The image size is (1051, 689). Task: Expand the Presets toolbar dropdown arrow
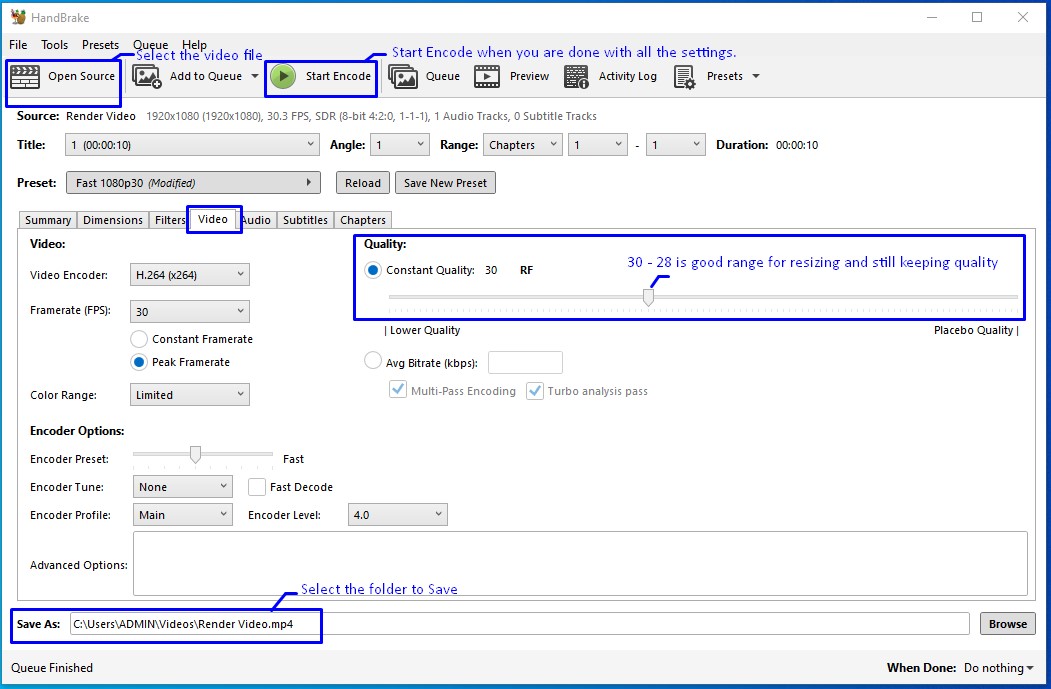756,76
